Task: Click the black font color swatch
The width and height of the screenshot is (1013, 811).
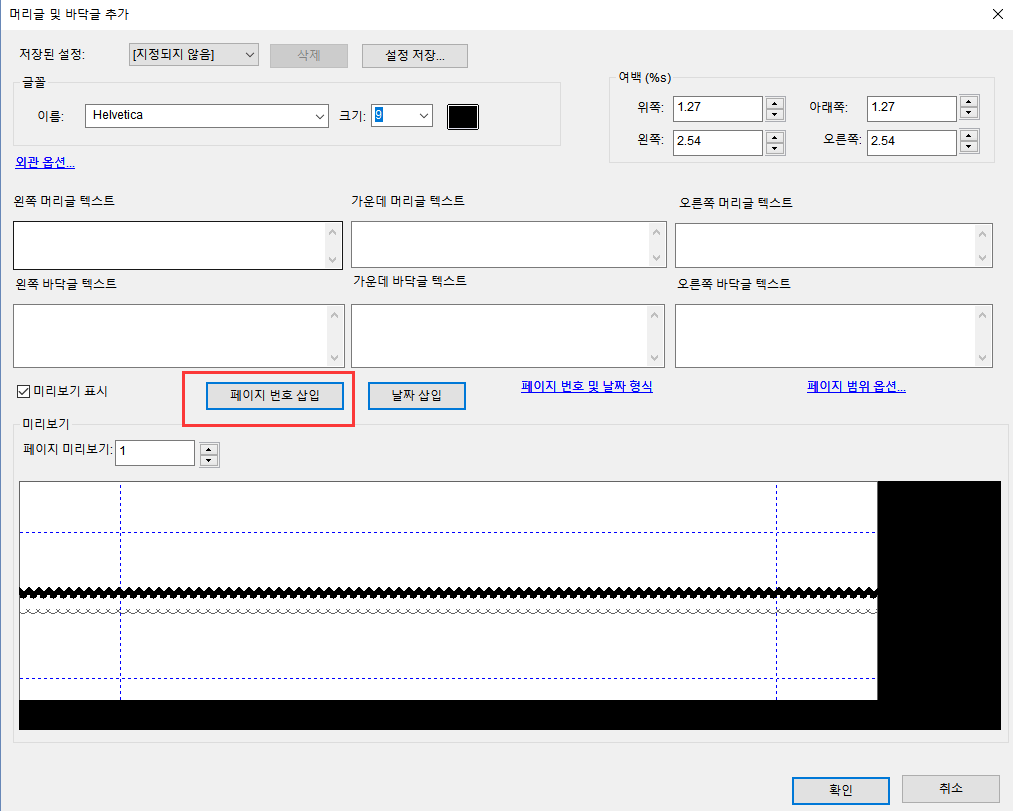Action: [x=462, y=116]
